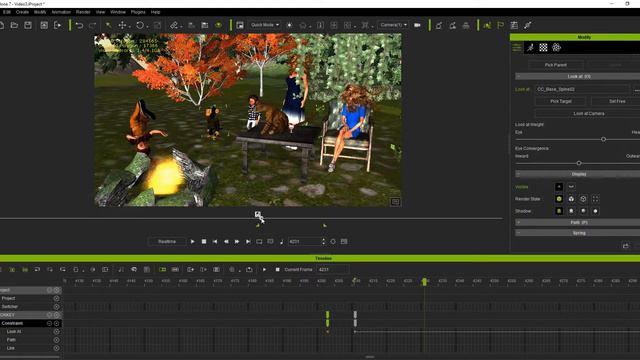Open the Quick Mode dropdown
640x360 pixels.
pyautogui.click(x=264, y=25)
